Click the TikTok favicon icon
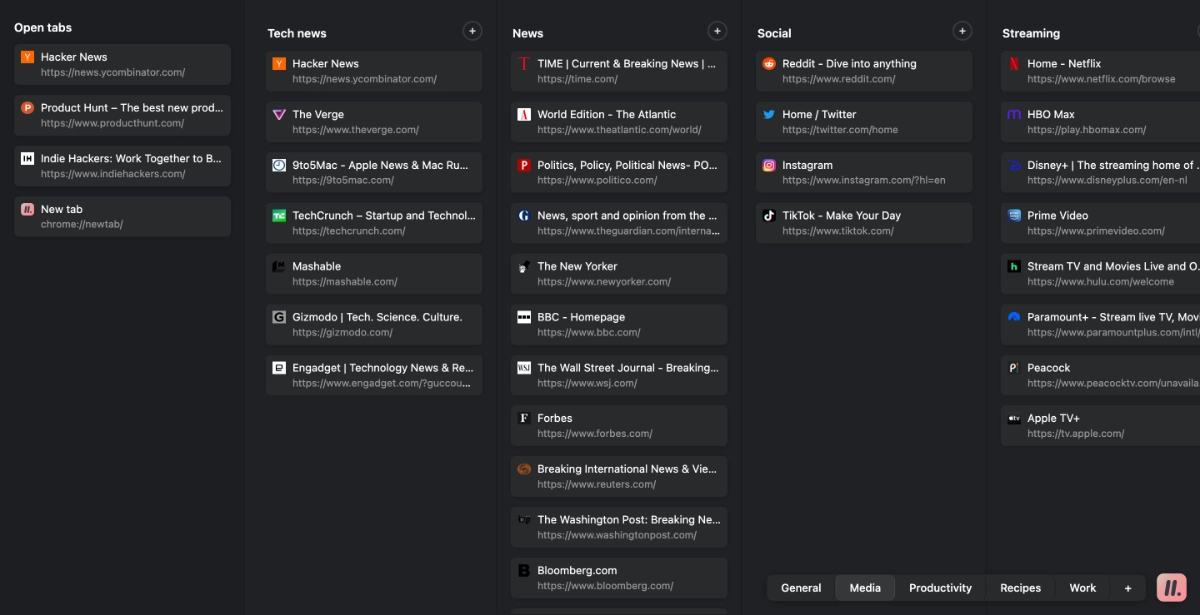This screenshot has height=615, width=1200. pyautogui.click(x=769, y=216)
